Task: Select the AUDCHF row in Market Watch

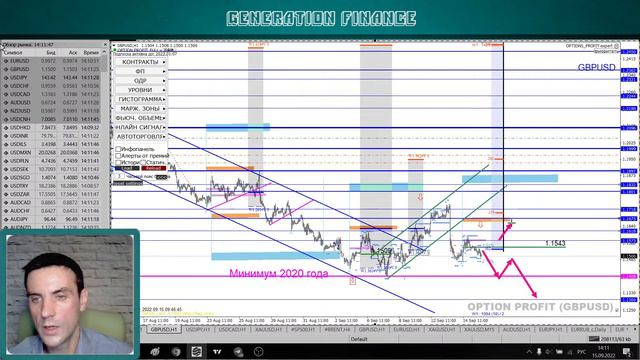Action: point(51,211)
